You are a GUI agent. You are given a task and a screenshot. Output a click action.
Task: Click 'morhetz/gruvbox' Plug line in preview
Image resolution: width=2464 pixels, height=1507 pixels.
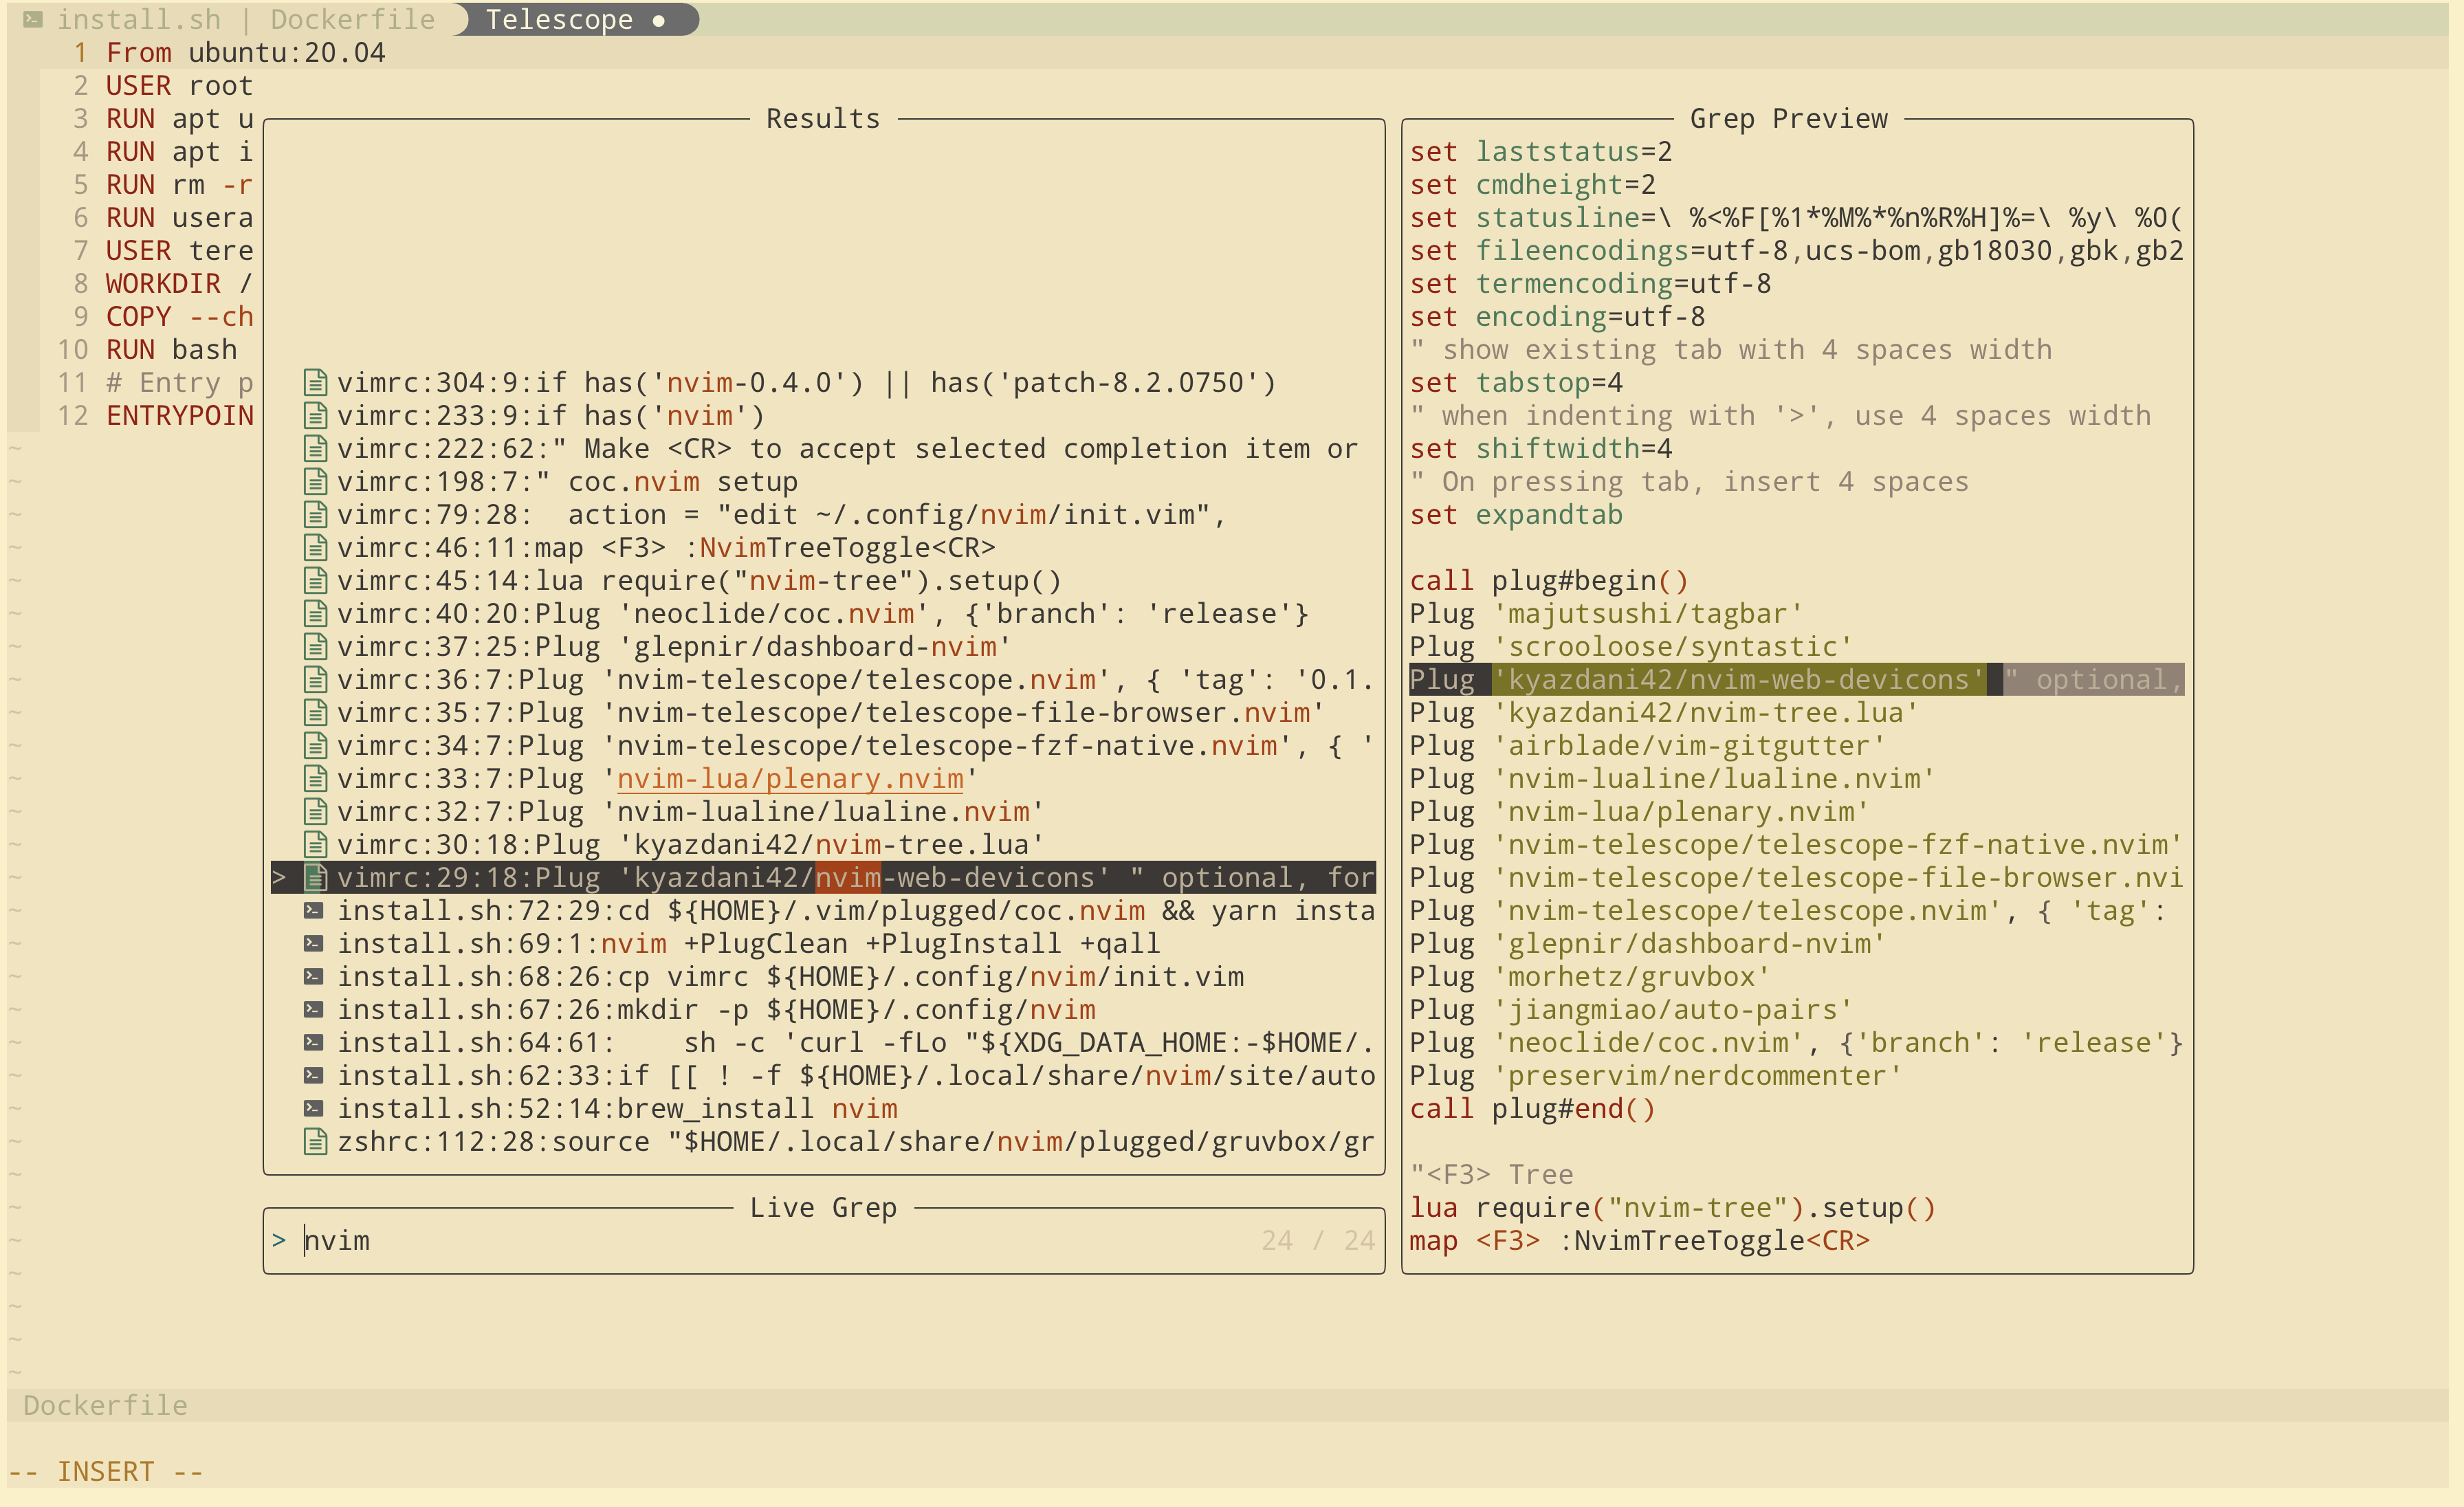coord(1590,977)
